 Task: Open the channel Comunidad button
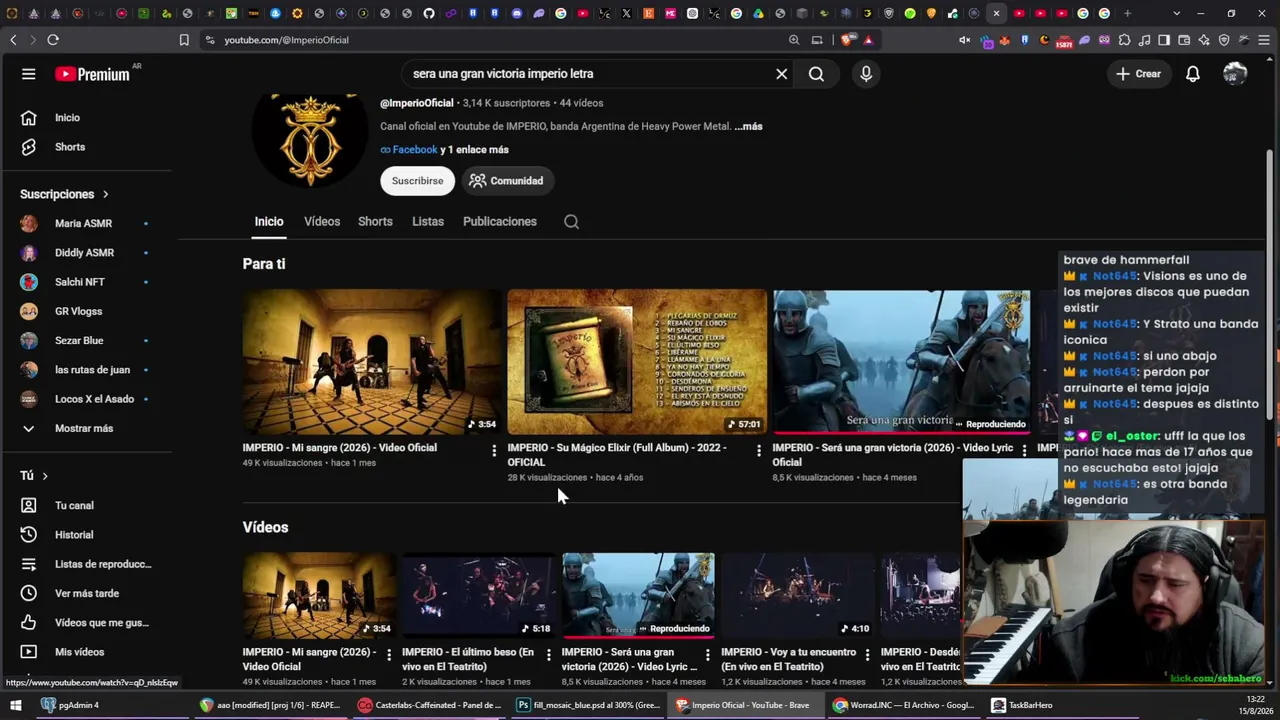click(x=507, y=181)
